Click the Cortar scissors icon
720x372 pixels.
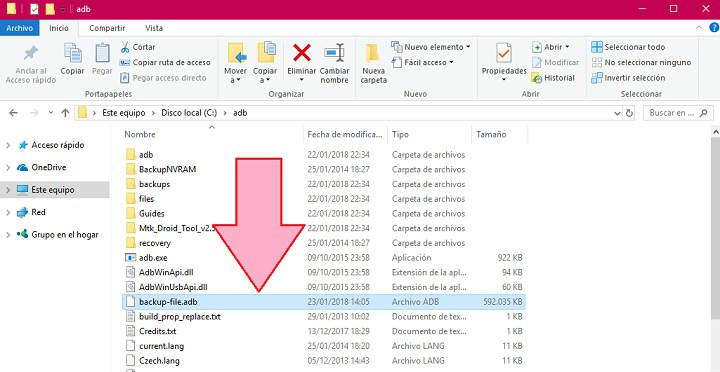125,47
